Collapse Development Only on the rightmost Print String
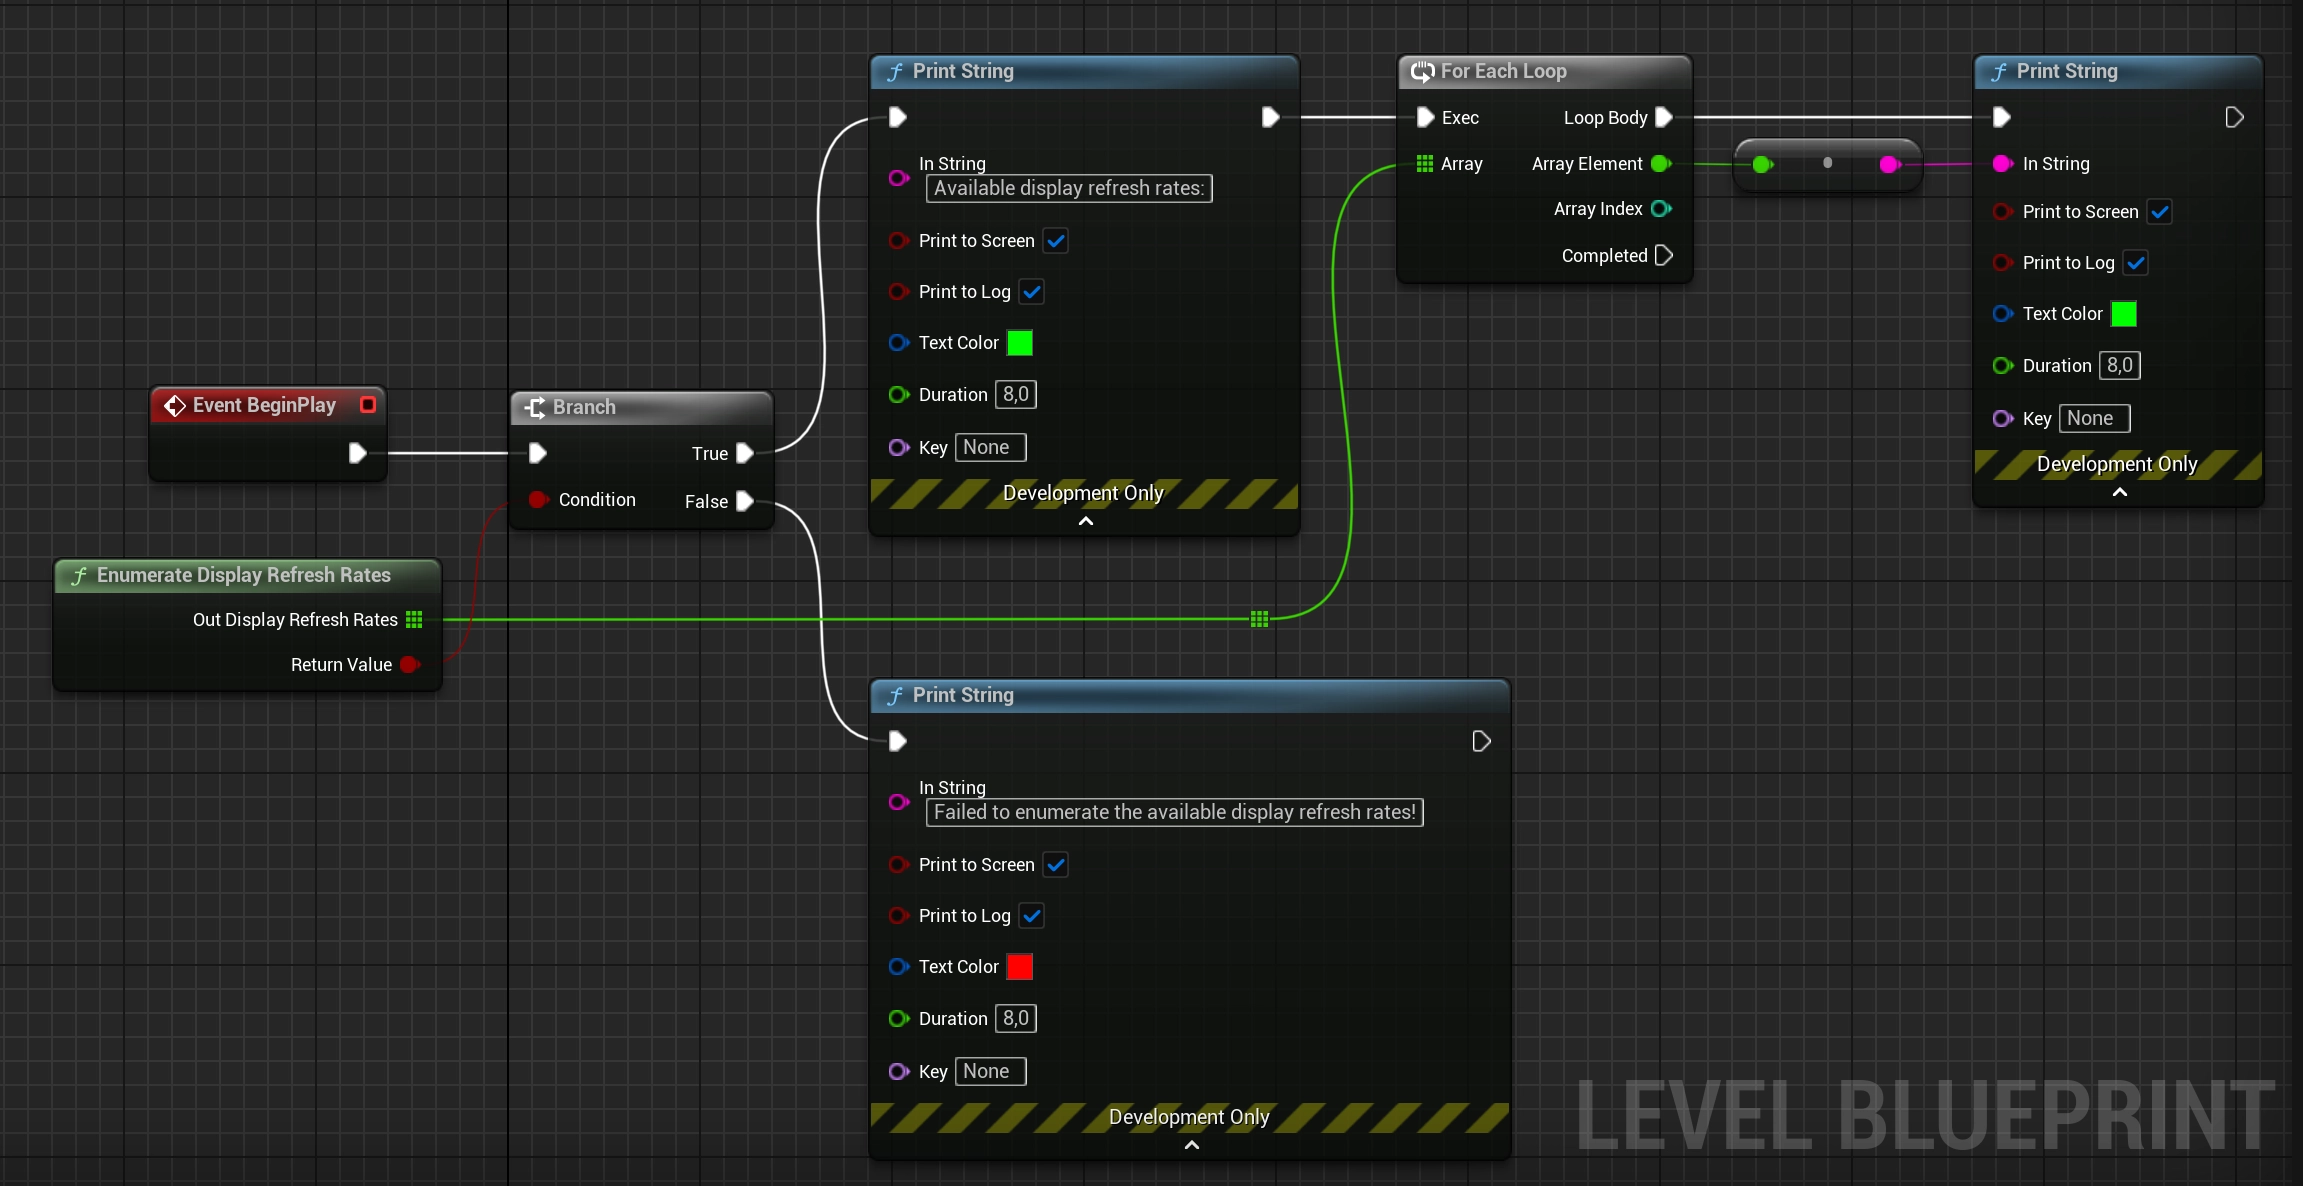Viewport: 2303px width, 1186px height. [x=2118, y=492]
